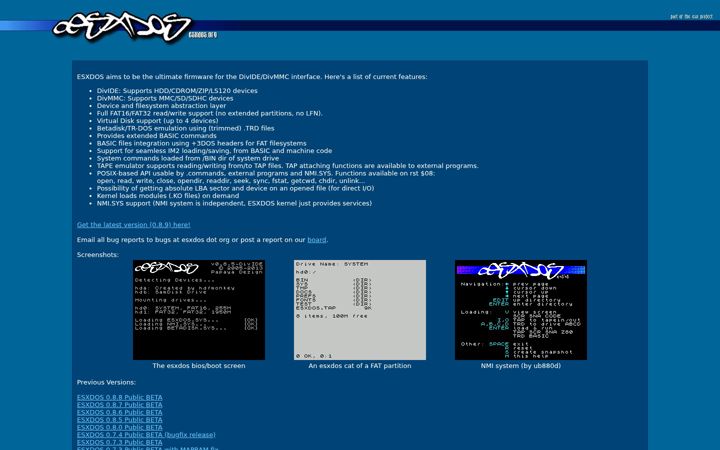Screen dimensions: 720x450
Task: Click the 'open, read, write, close, opendir' function list line
Action: tap(231, 180)
